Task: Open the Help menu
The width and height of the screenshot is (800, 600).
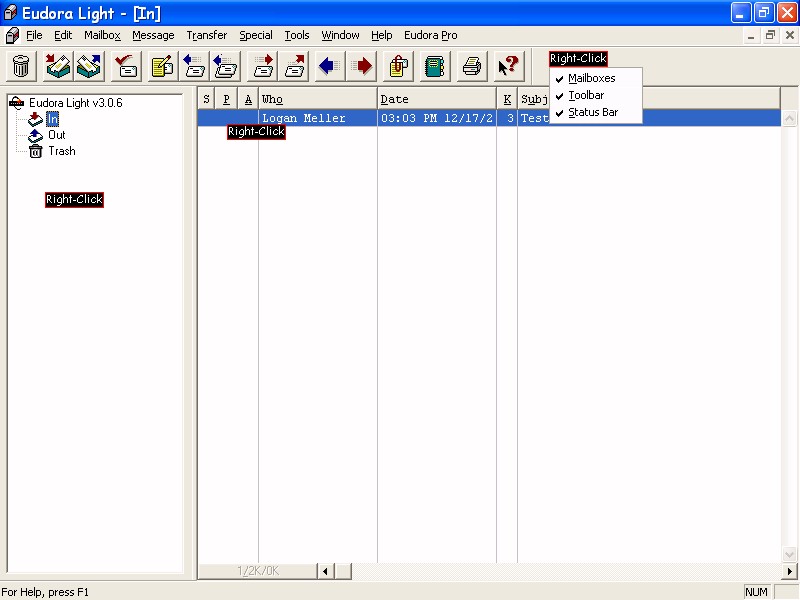Action: click(x=382, y=35)
